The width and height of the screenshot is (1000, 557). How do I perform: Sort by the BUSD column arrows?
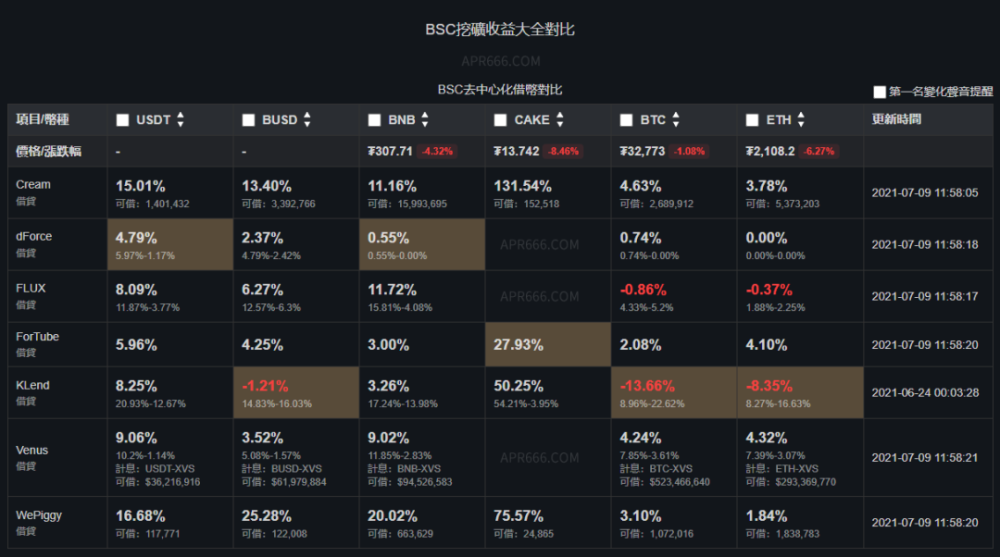(307, 120)
